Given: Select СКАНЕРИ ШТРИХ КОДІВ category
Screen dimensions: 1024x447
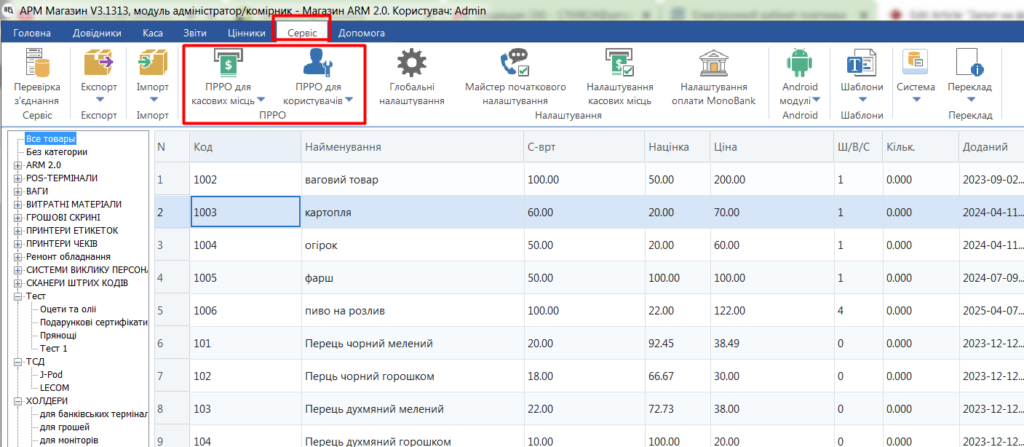Looking at the screenshot, I should click(77, 283).
